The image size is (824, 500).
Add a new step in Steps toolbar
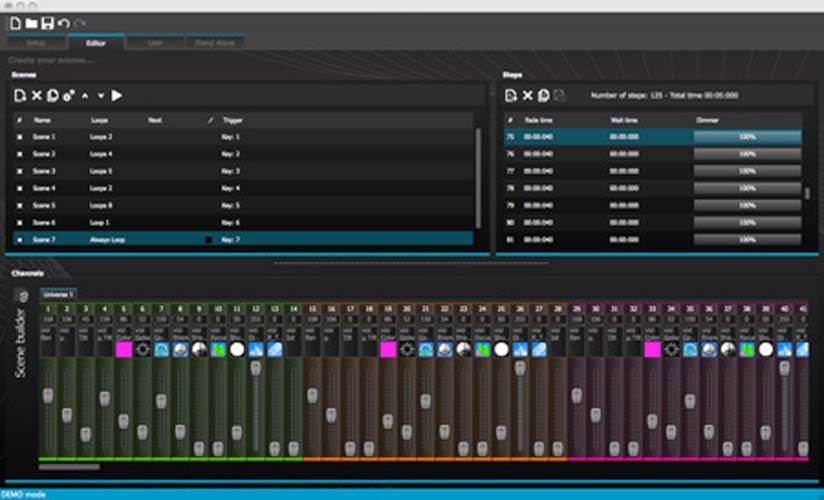click(511, 96)
